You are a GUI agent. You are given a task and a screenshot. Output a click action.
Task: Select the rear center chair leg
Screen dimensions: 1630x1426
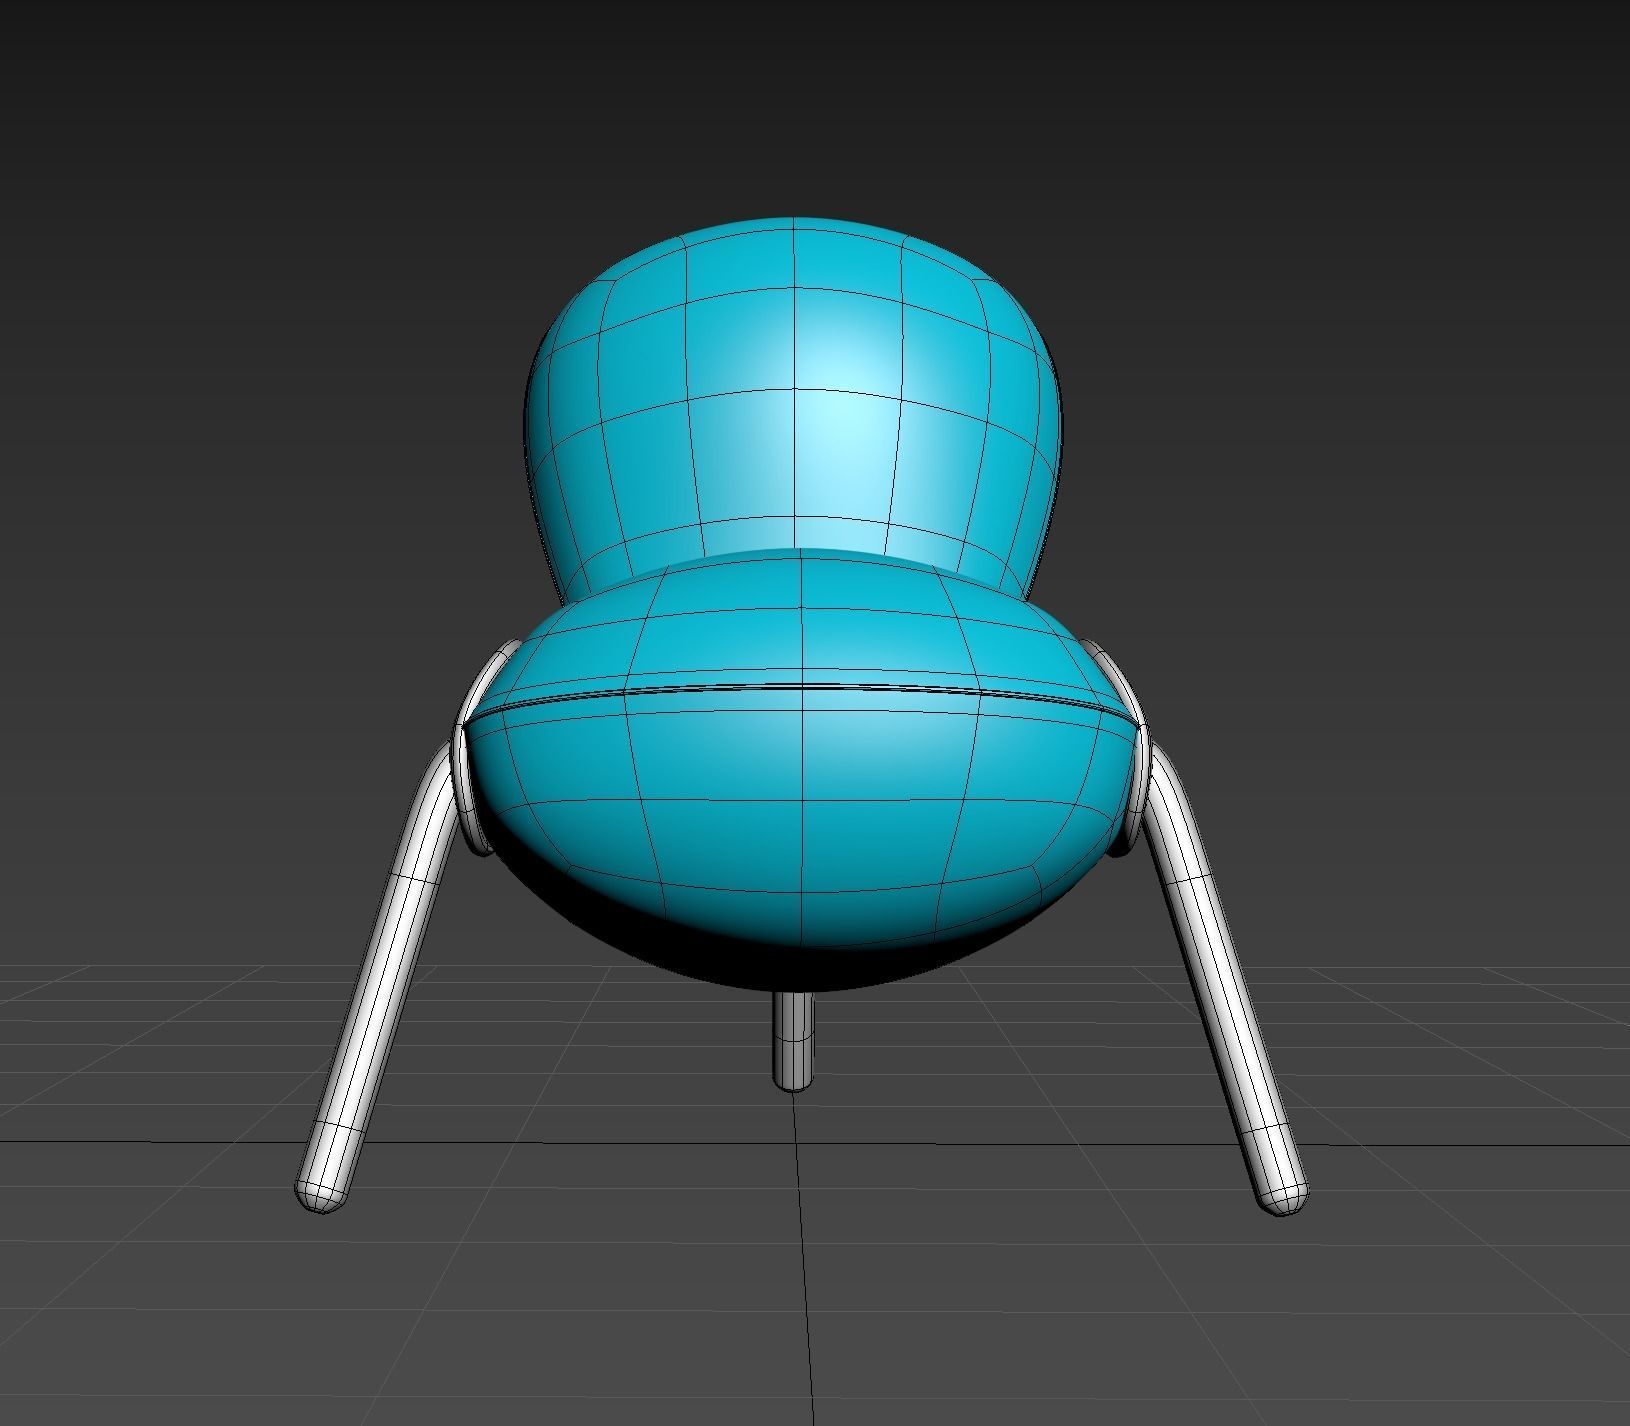795,1040
